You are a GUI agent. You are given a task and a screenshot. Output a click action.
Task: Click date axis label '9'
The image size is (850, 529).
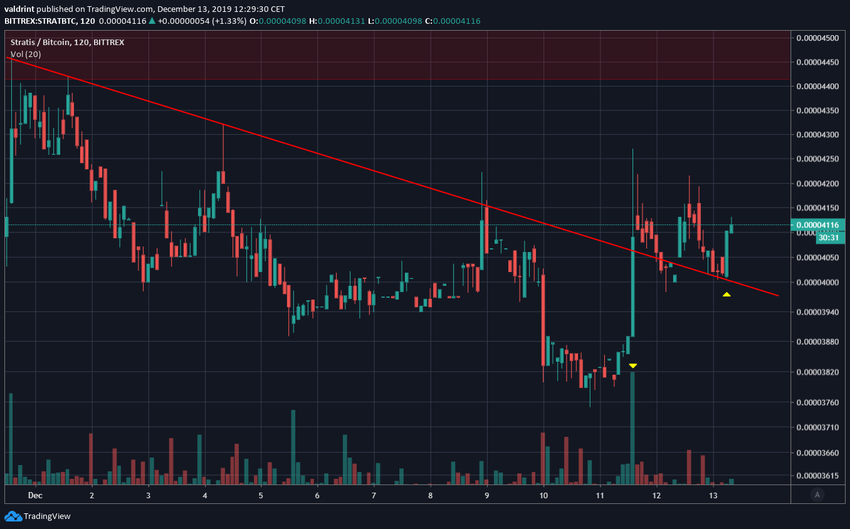pyautogui.click(x=487, y=495)
